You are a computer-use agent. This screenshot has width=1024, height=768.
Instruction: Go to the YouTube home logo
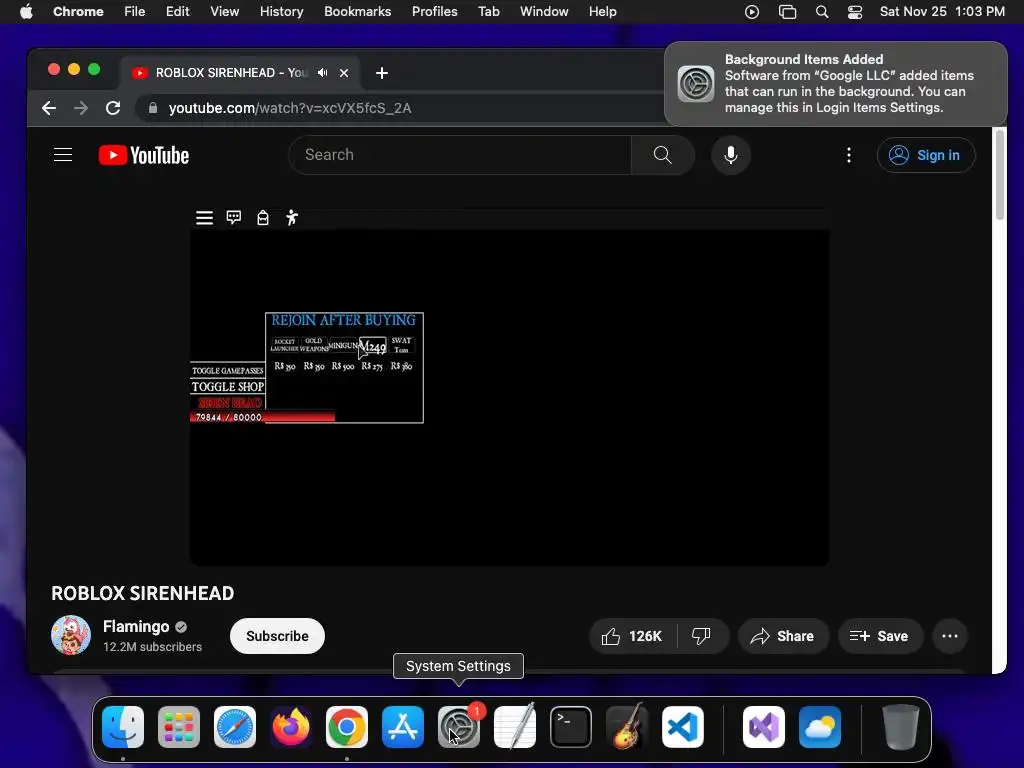(x=144, y=155)
